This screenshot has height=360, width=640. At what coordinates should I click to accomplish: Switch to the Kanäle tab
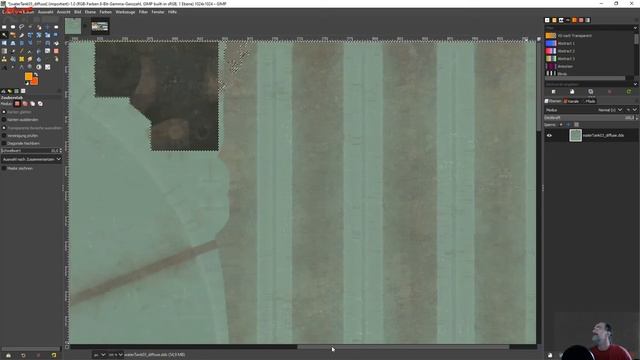pos(571,101)
